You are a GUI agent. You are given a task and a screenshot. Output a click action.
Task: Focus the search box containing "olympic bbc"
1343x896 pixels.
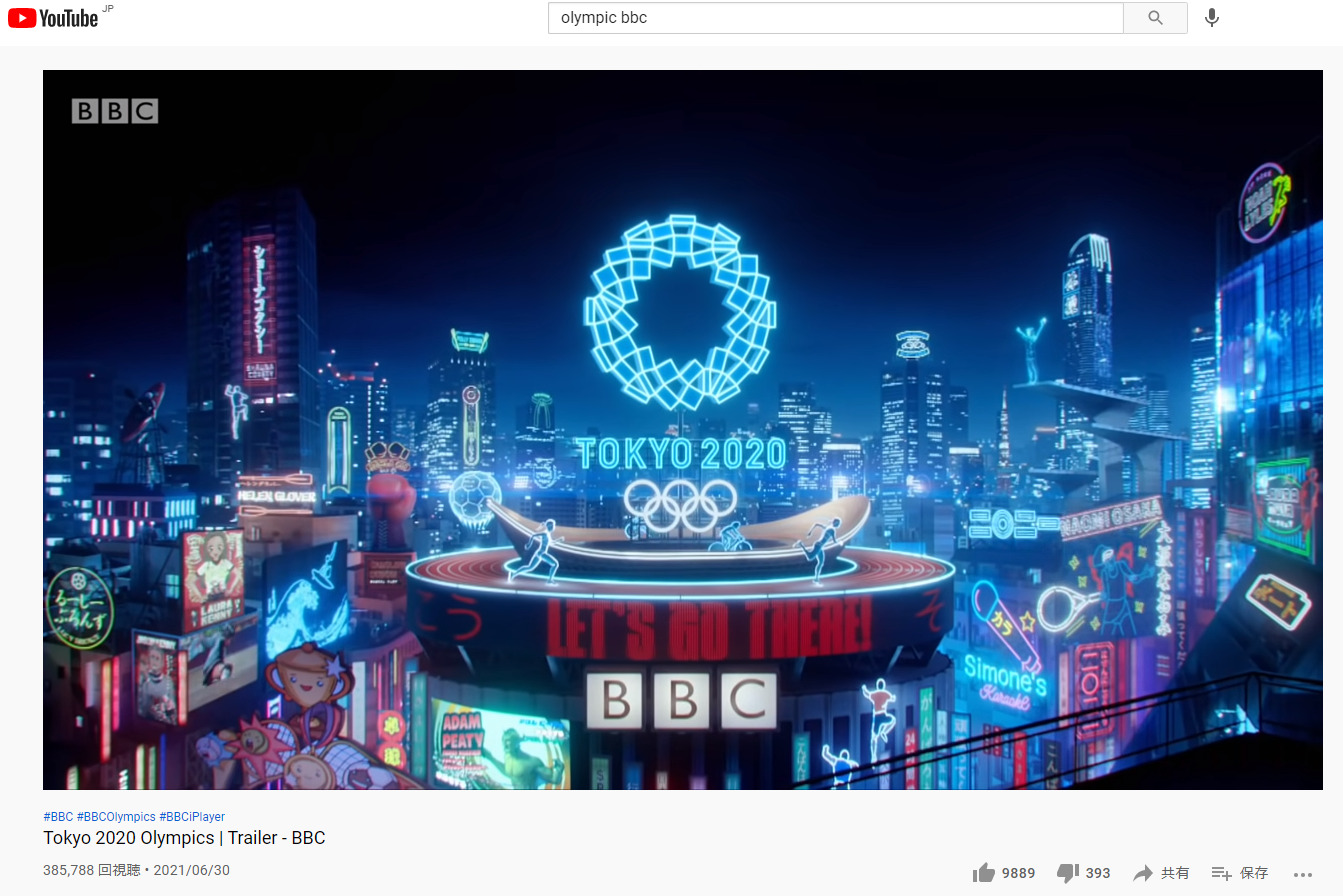pos(836,18)
